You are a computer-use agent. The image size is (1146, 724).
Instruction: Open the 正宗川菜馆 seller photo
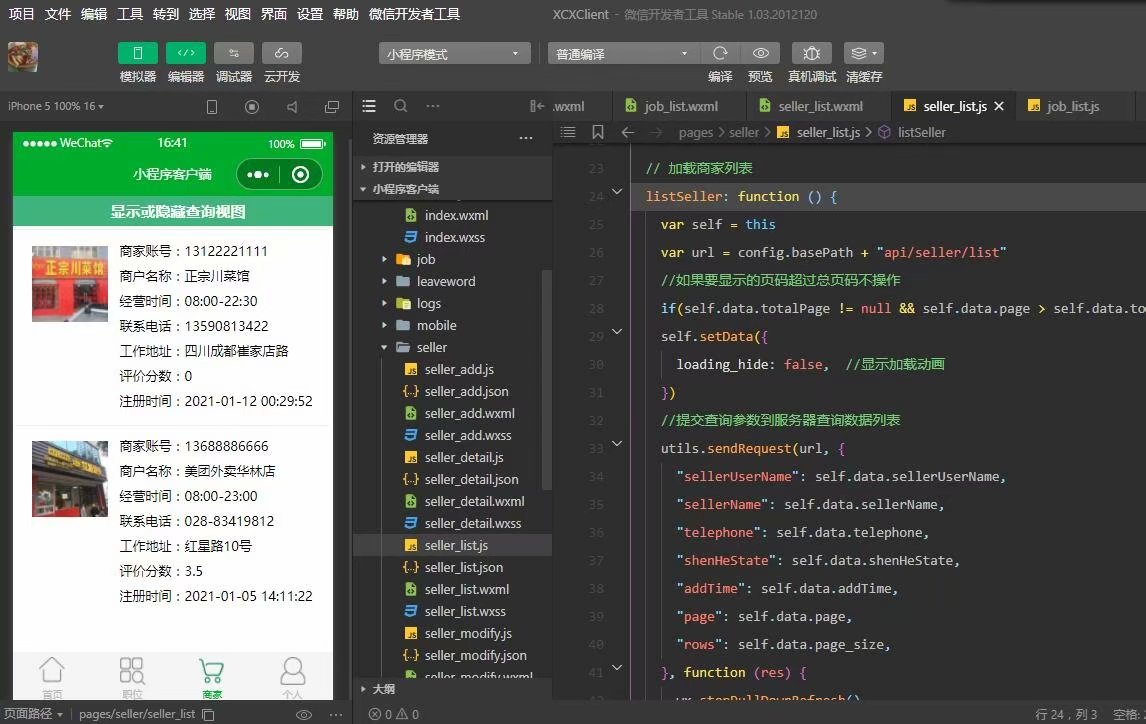[69, 283]
